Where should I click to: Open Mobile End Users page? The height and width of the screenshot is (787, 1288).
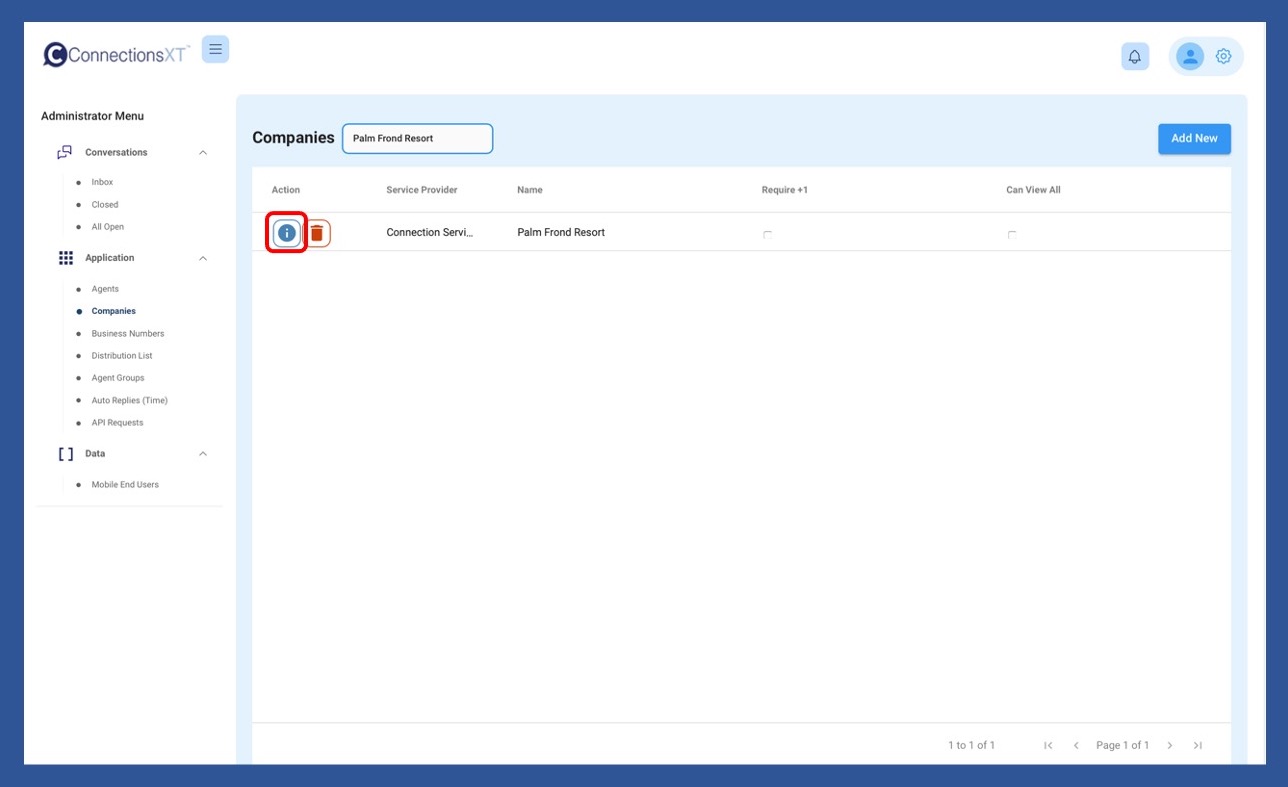tap(125, 485)
